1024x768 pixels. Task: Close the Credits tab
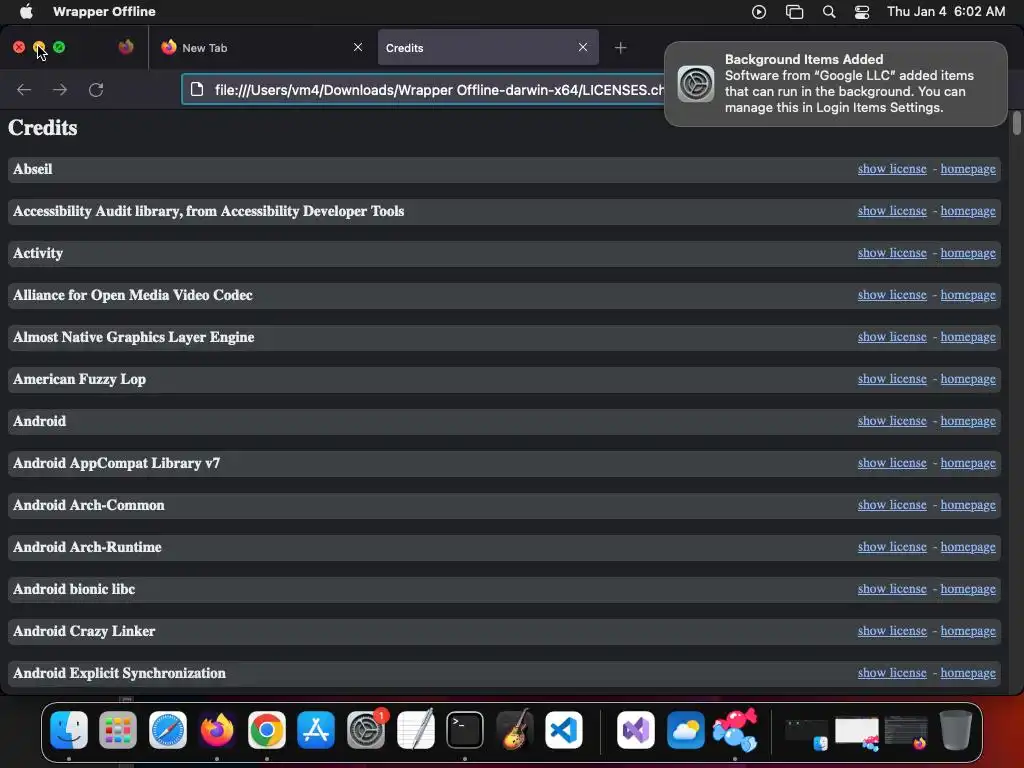tap(583, 47)
